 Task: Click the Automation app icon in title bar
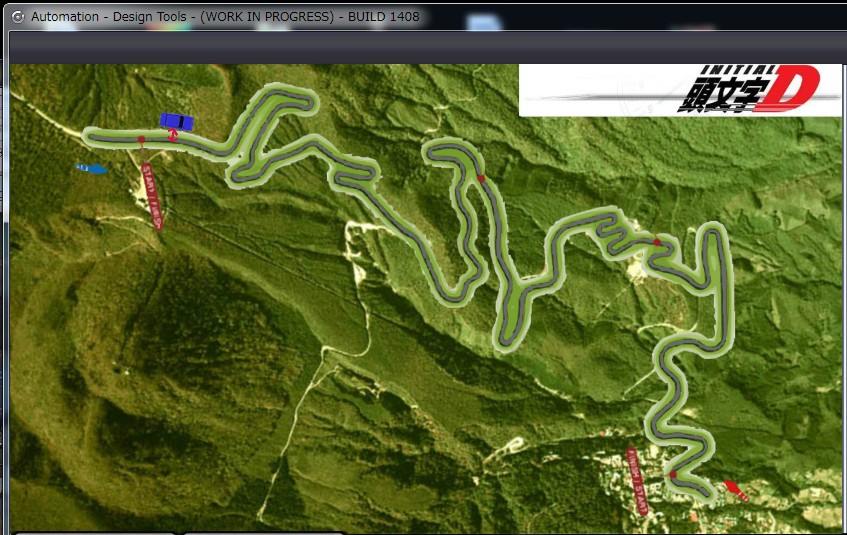(17, 17)
